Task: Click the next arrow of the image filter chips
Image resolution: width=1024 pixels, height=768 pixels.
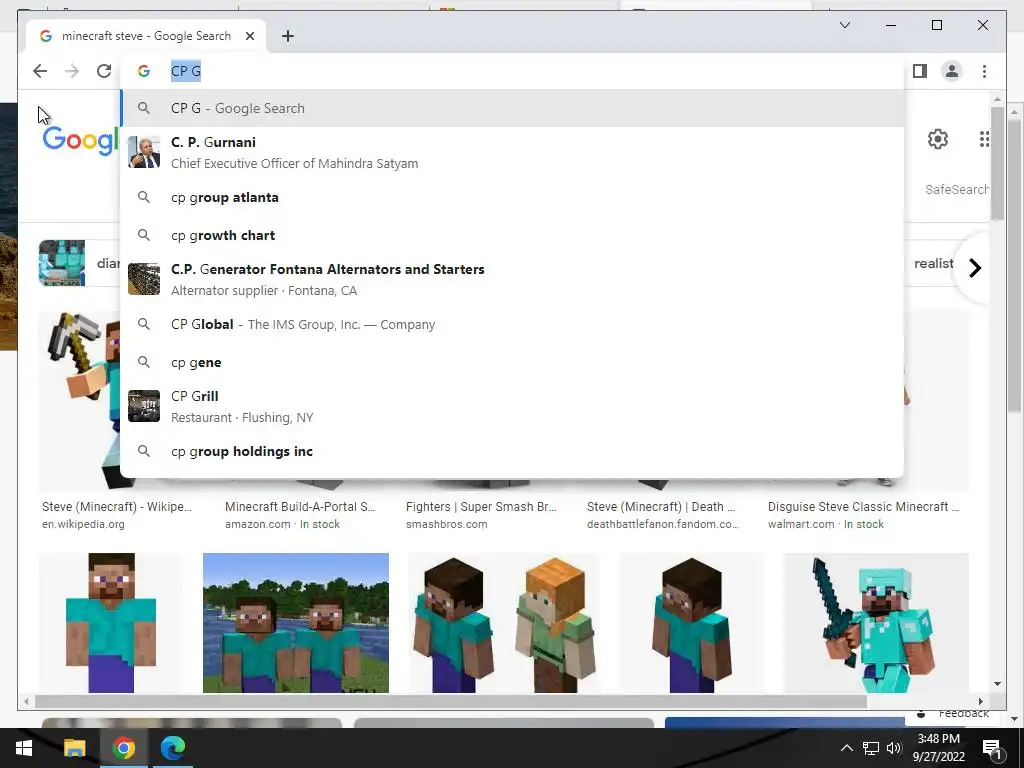Action: (974, 268)
